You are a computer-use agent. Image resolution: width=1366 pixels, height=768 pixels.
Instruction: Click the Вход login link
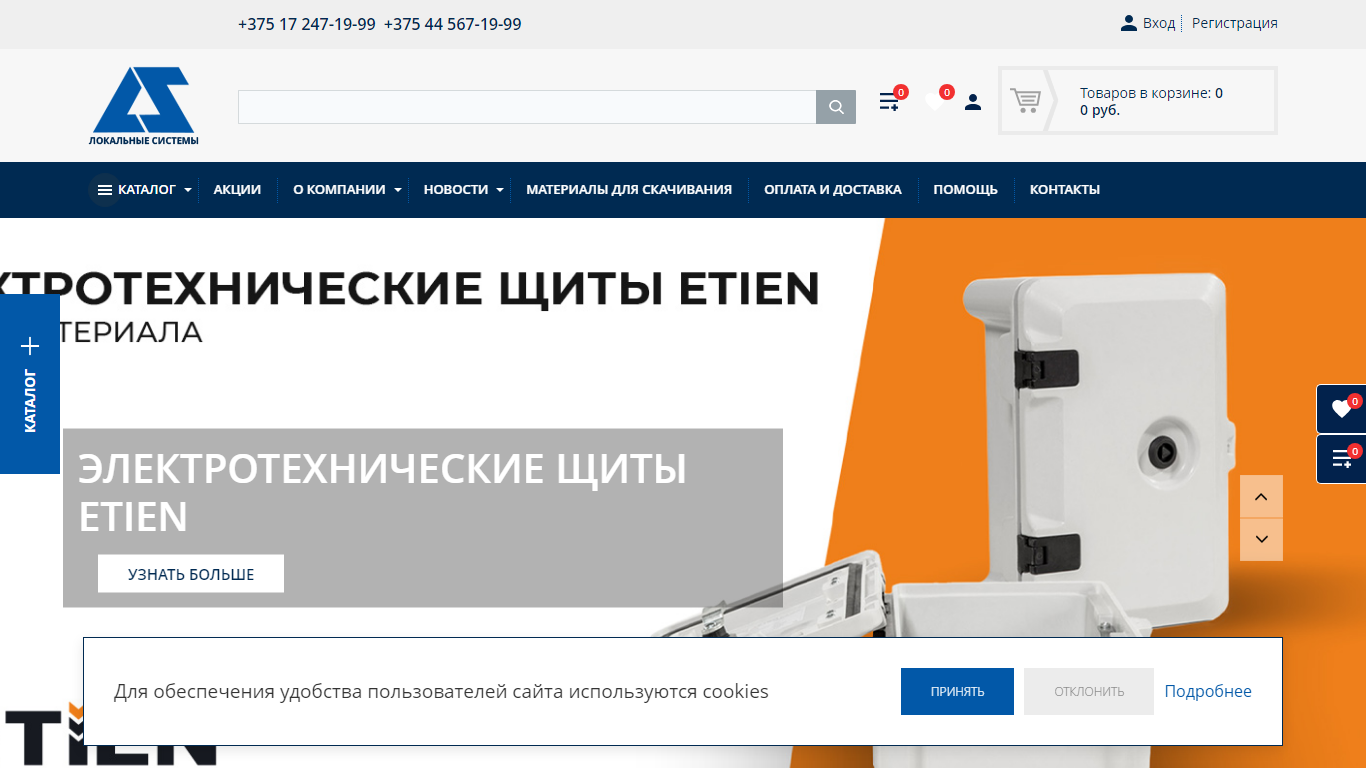coord(1159,23)
